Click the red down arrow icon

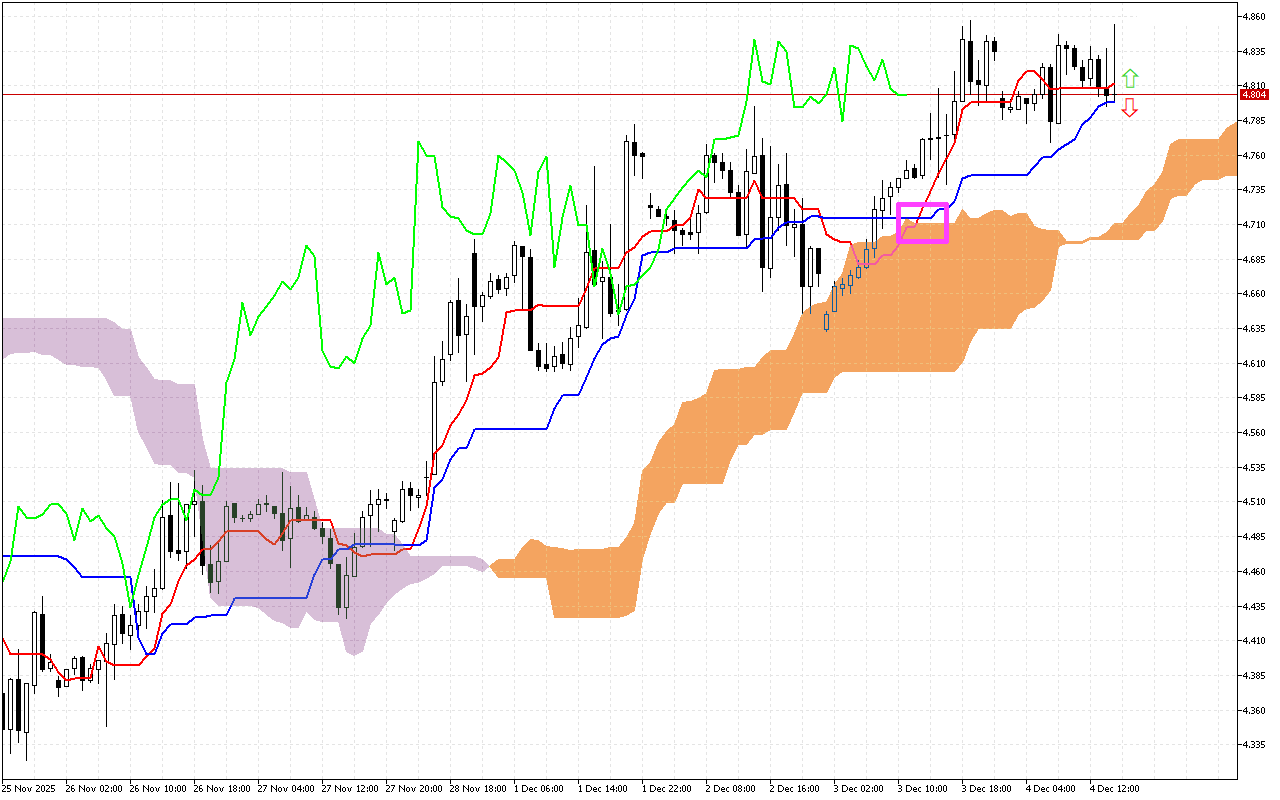tap(1129, 107)
